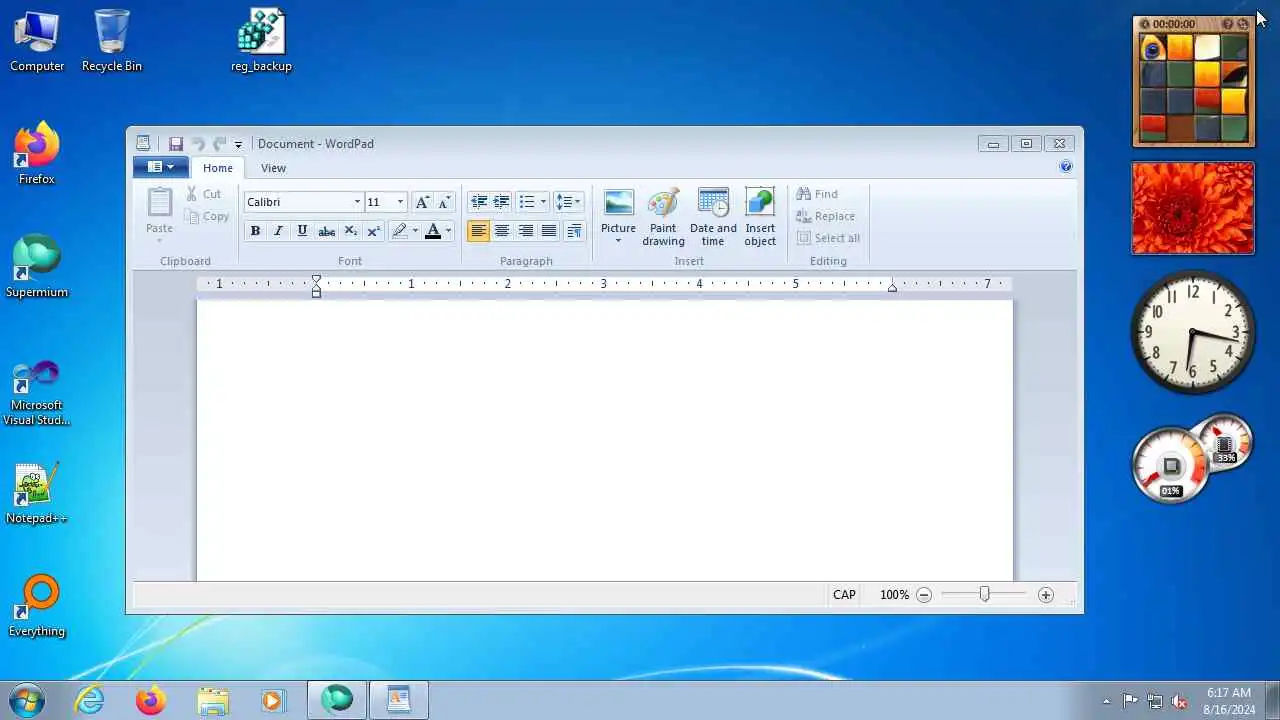1280x720 pixels.
Task: Expand the Picture options arrow
Action: [x=618, y=241]
